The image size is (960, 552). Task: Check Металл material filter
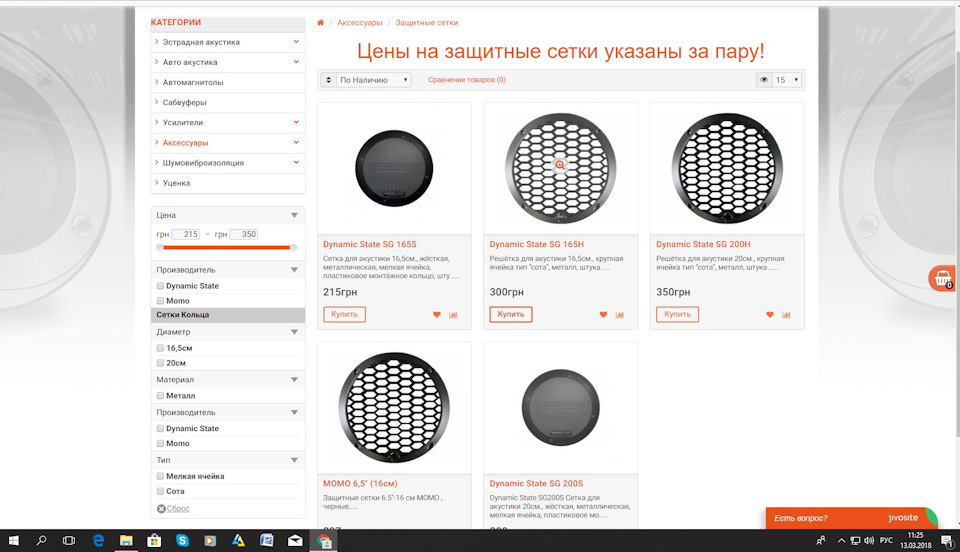160,396
